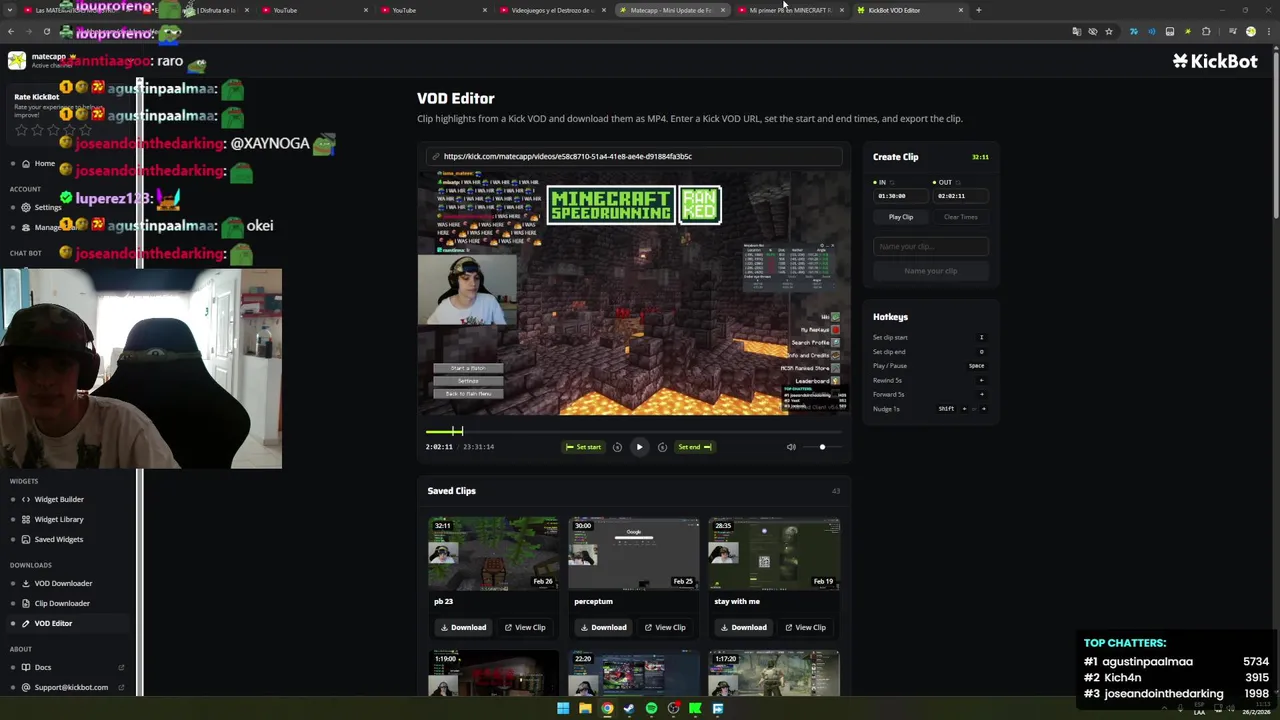Viewport: 1280px width, 720px height.
Task: Click the KickBot logo
Action: coord(1215,61)
